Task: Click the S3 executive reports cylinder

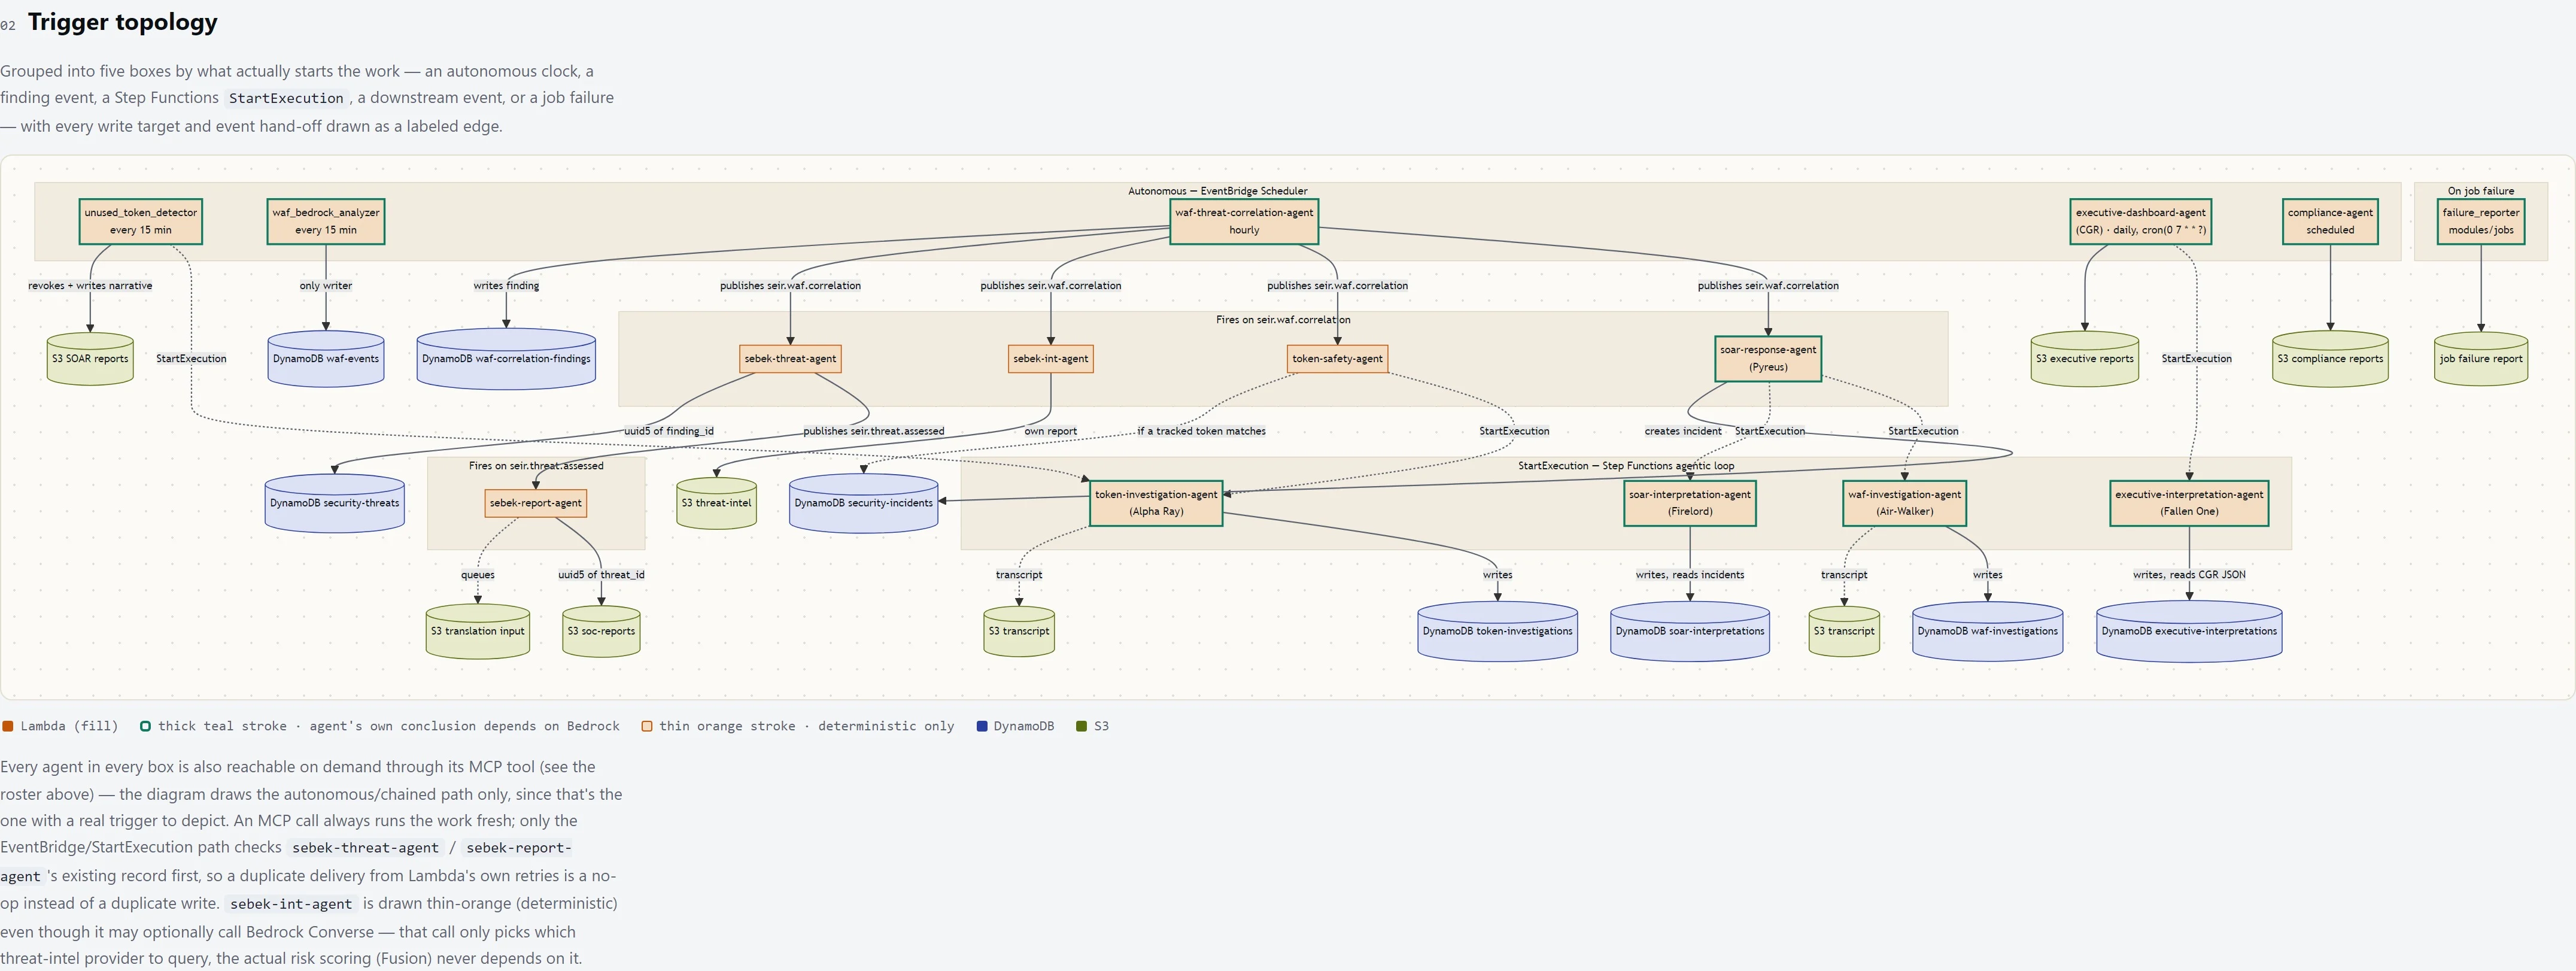Action: coord(2085,358)
